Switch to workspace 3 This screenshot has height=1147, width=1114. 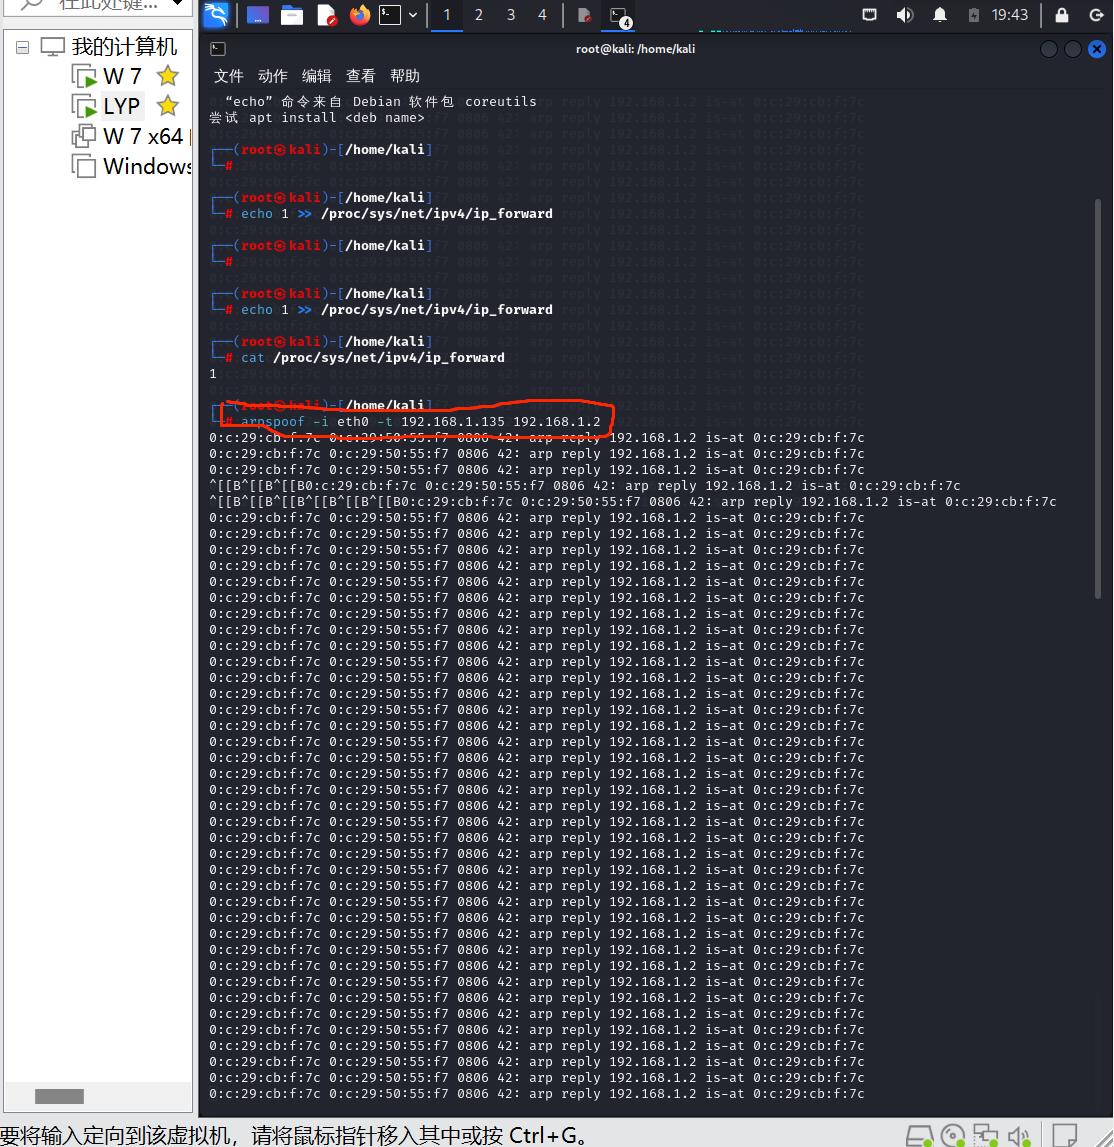(x=511, y=15)
